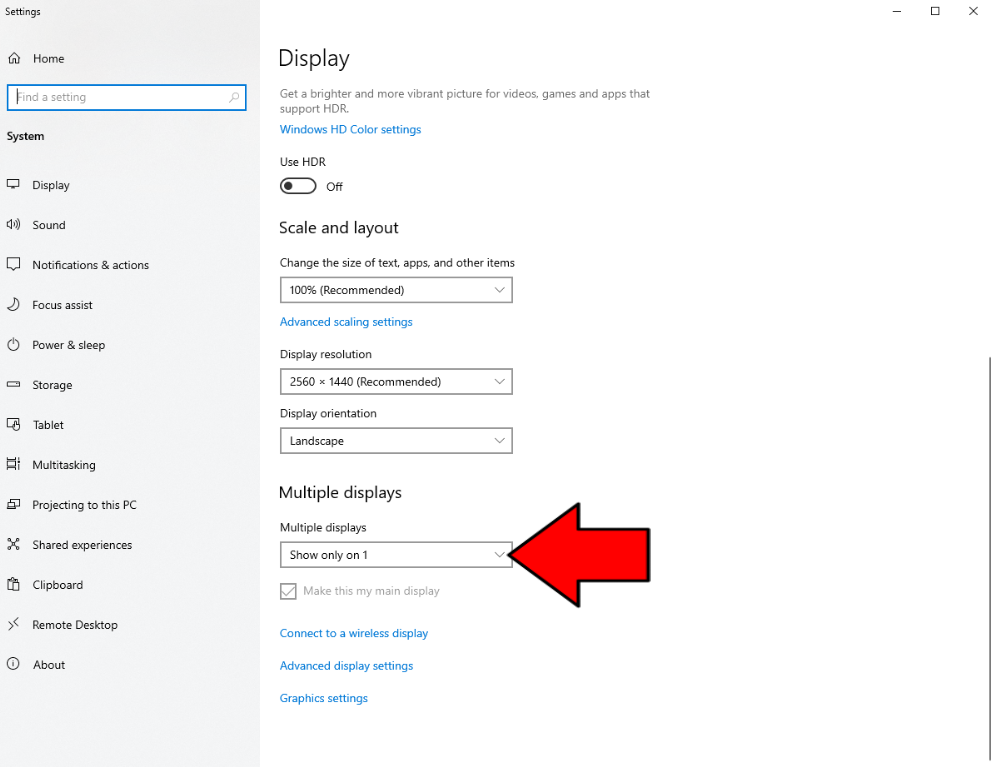
Task: Open Projecting to this PC
Action: [x=84, y=504]
